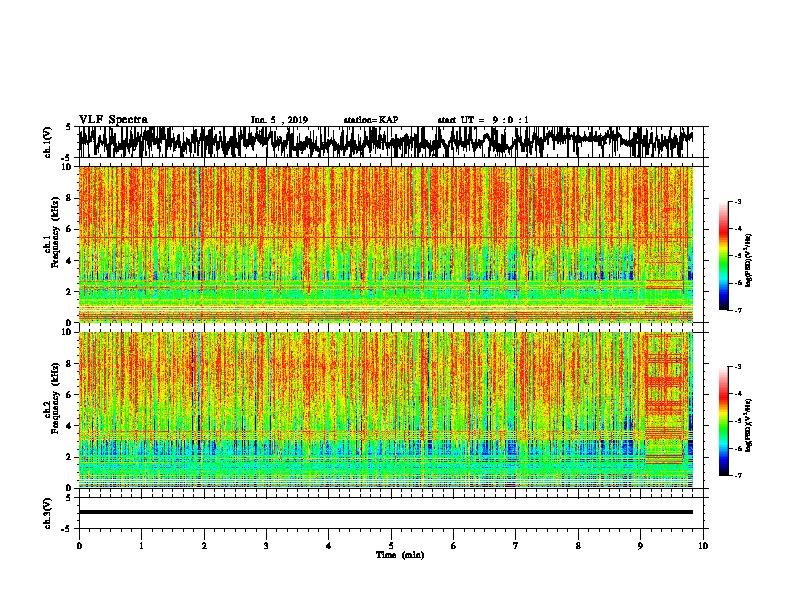Click the x-axis tick label '0'
Image resolution: width=792 pixels, height=612 pixels.
[79, 546]
